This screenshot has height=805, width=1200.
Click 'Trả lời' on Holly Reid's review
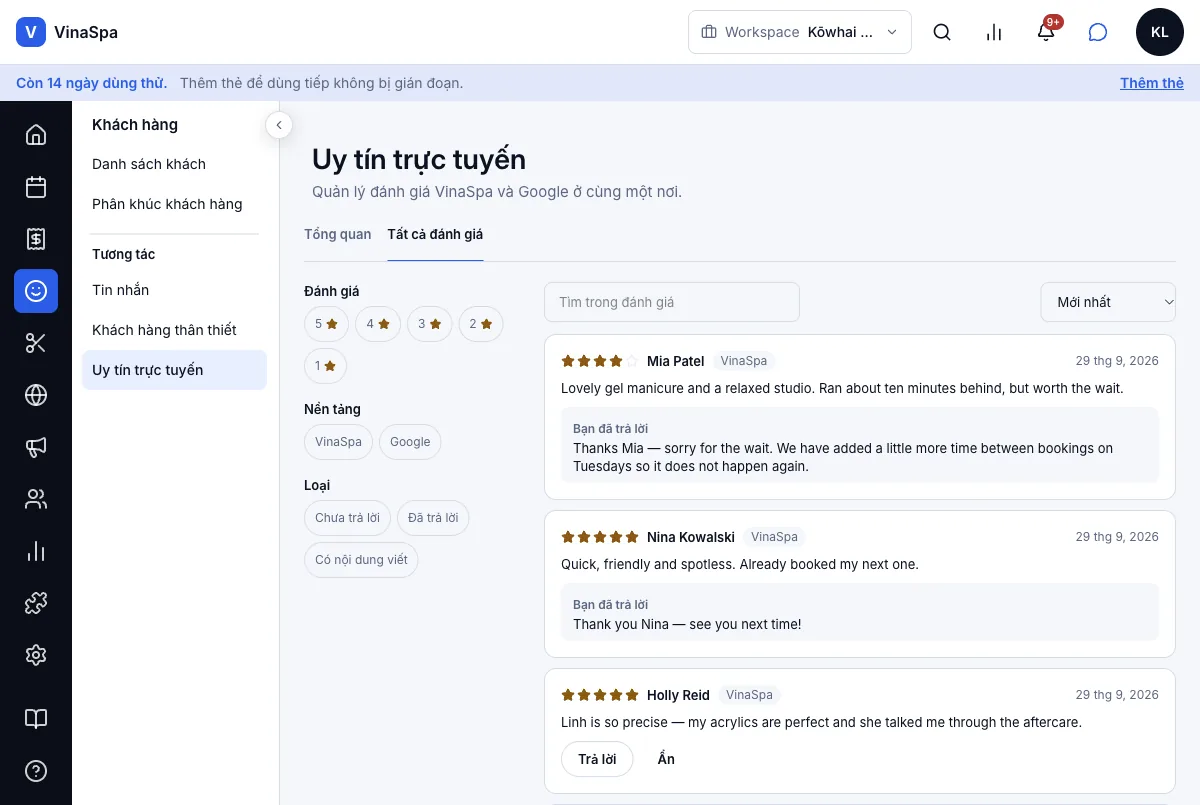point(597,759)
